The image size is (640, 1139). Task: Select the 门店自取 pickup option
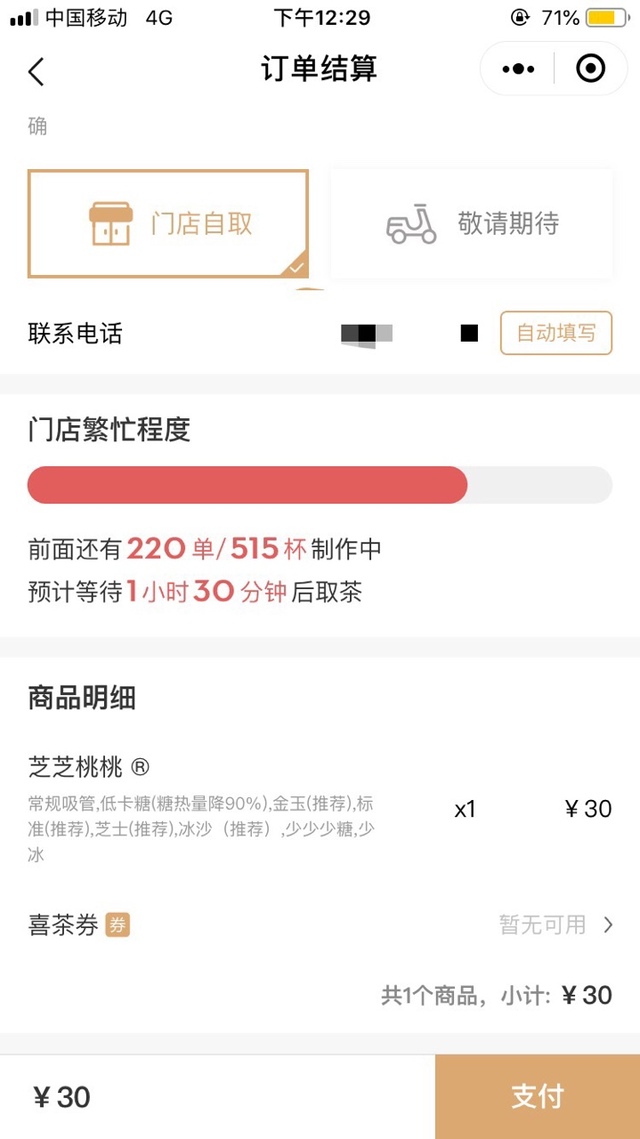click(x=168, y=224)
